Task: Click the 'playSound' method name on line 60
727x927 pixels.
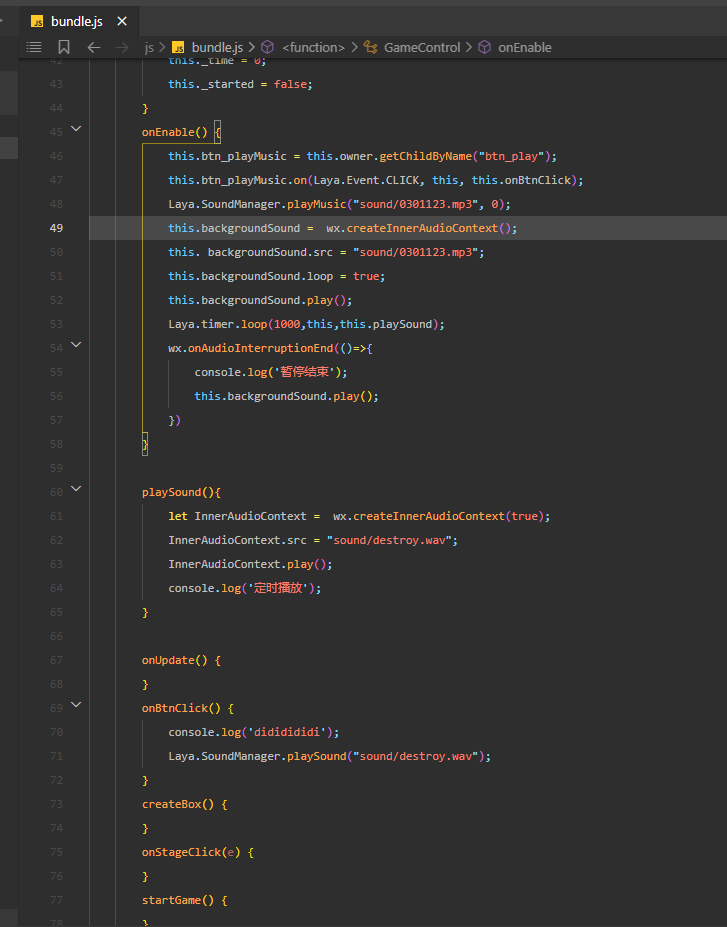Action: point(171,492)
